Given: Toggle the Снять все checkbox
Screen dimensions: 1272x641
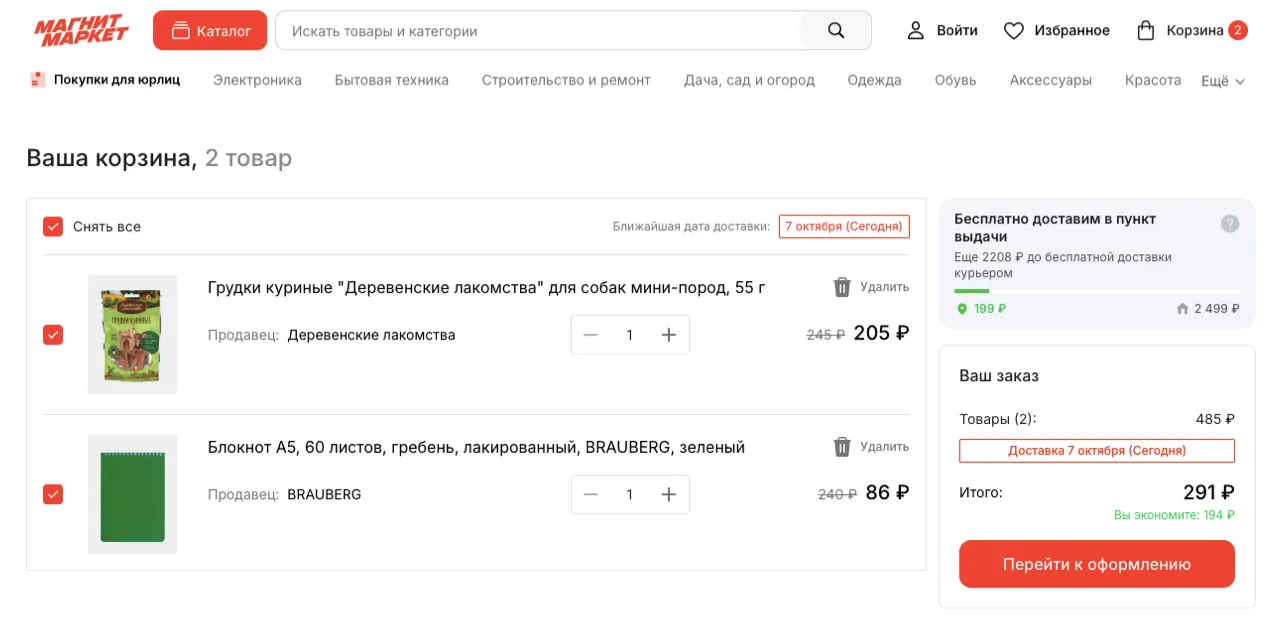Looking at the screenshot, I should tap(53, 227).
